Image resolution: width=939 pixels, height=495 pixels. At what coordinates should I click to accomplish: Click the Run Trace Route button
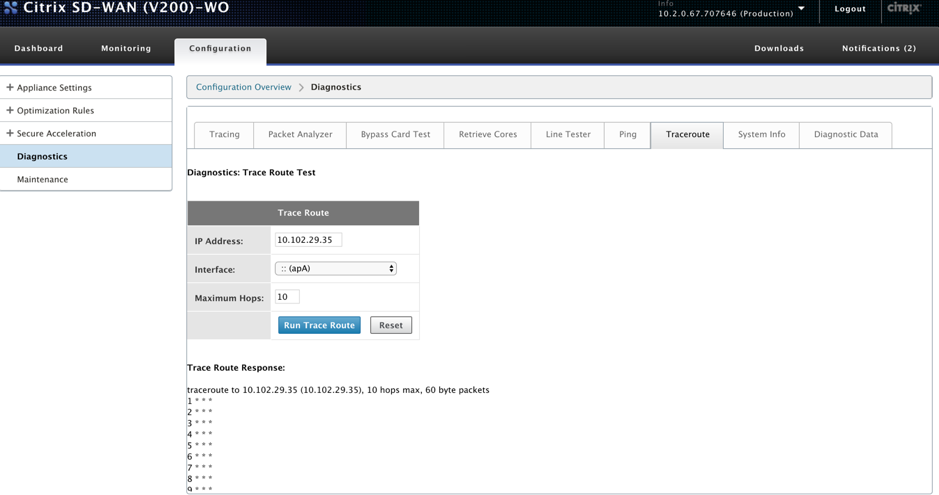point(319,325)
